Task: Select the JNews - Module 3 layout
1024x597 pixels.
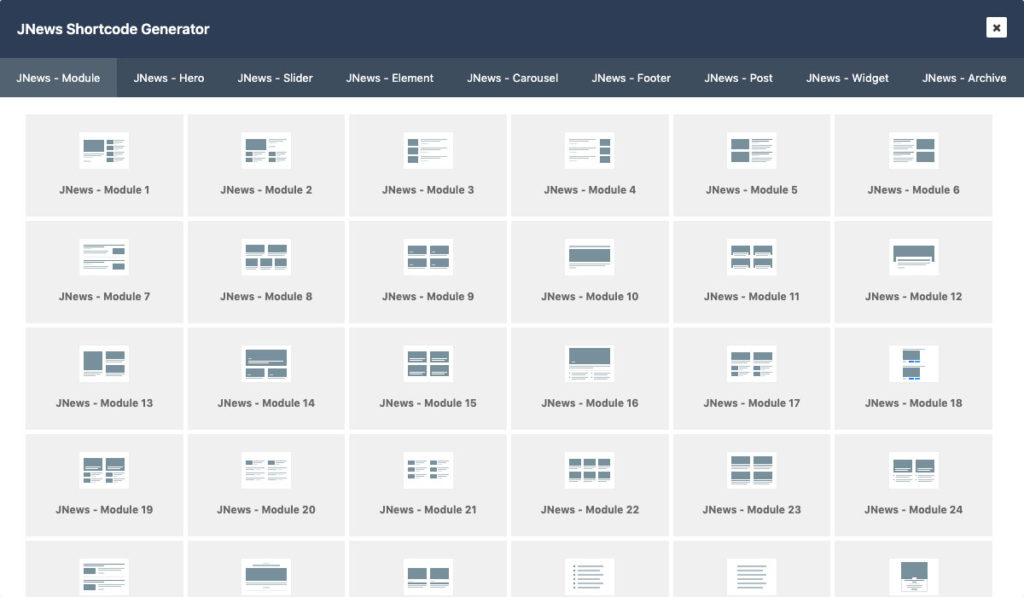Action: tap(428, 164)
